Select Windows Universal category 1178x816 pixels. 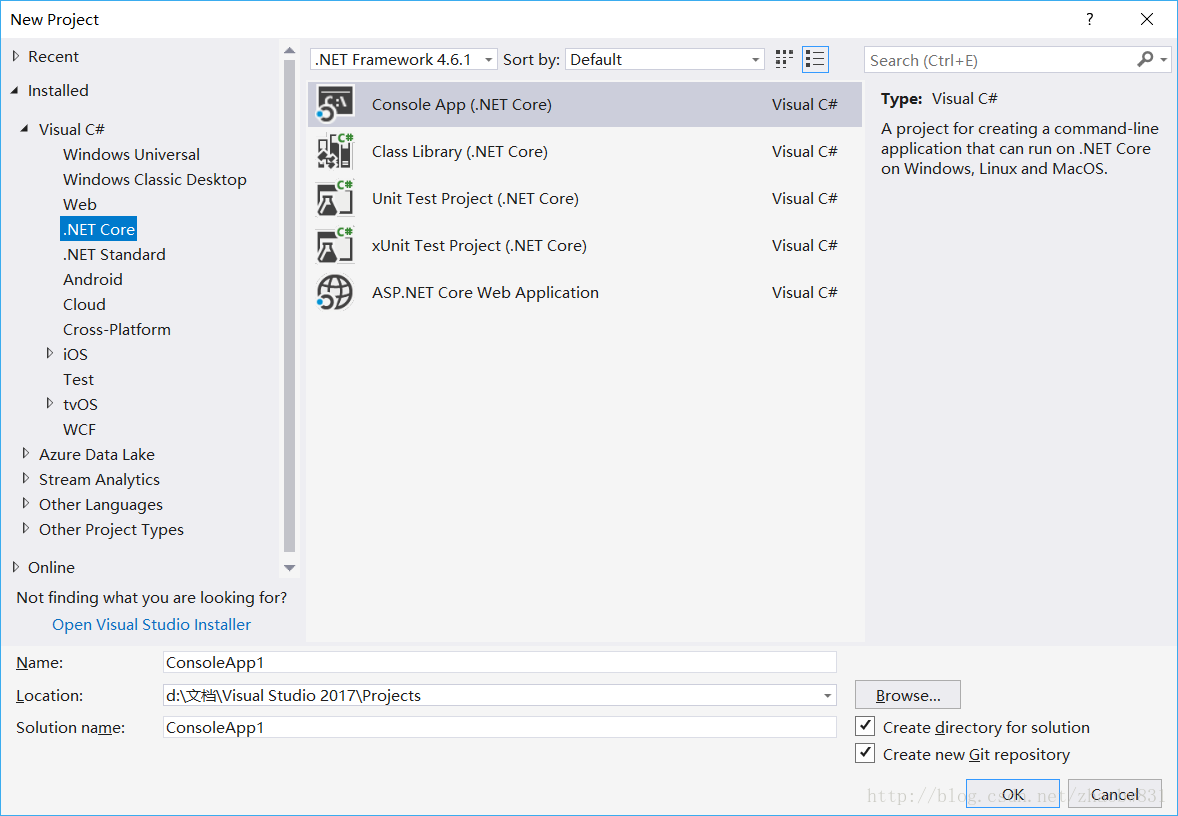point(131,154)
